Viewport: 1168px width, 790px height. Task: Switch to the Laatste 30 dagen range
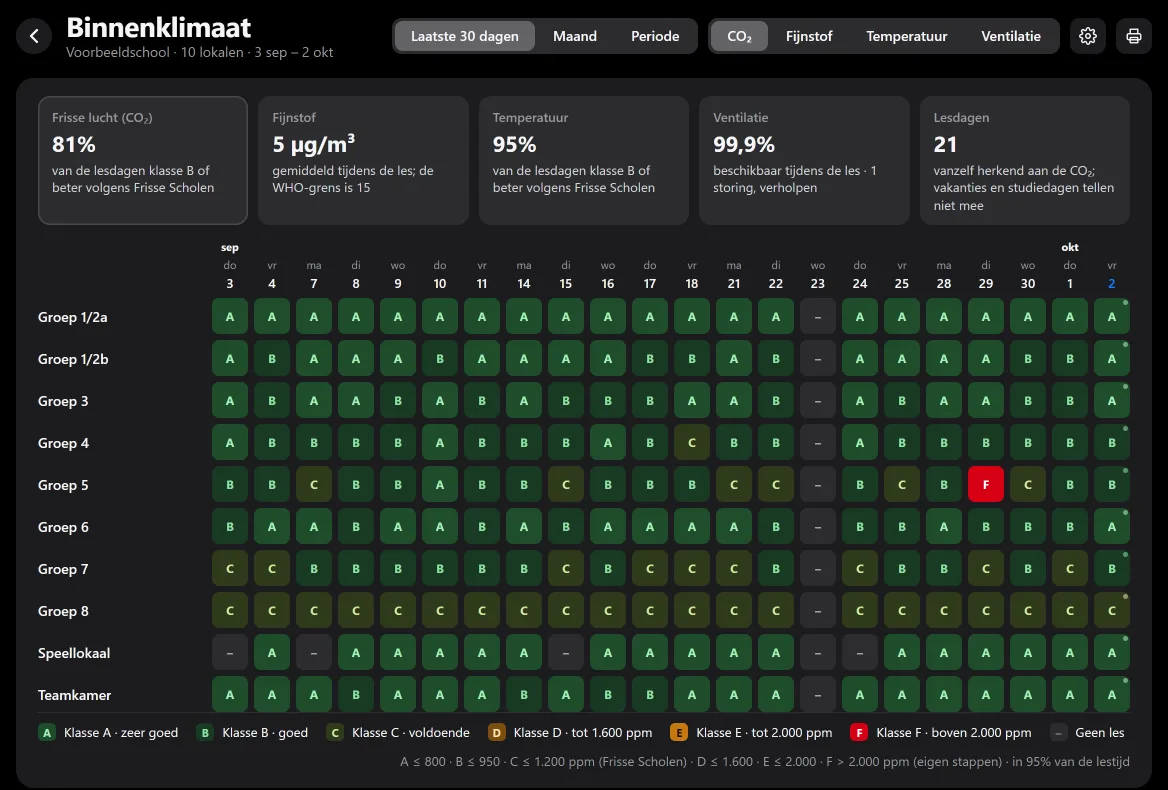tap(465, 36)
